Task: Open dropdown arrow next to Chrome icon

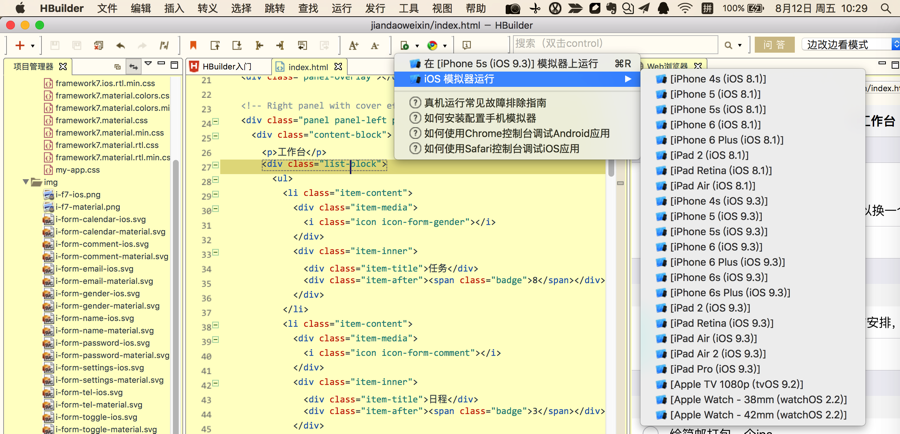Action: (x=444, y=46)
